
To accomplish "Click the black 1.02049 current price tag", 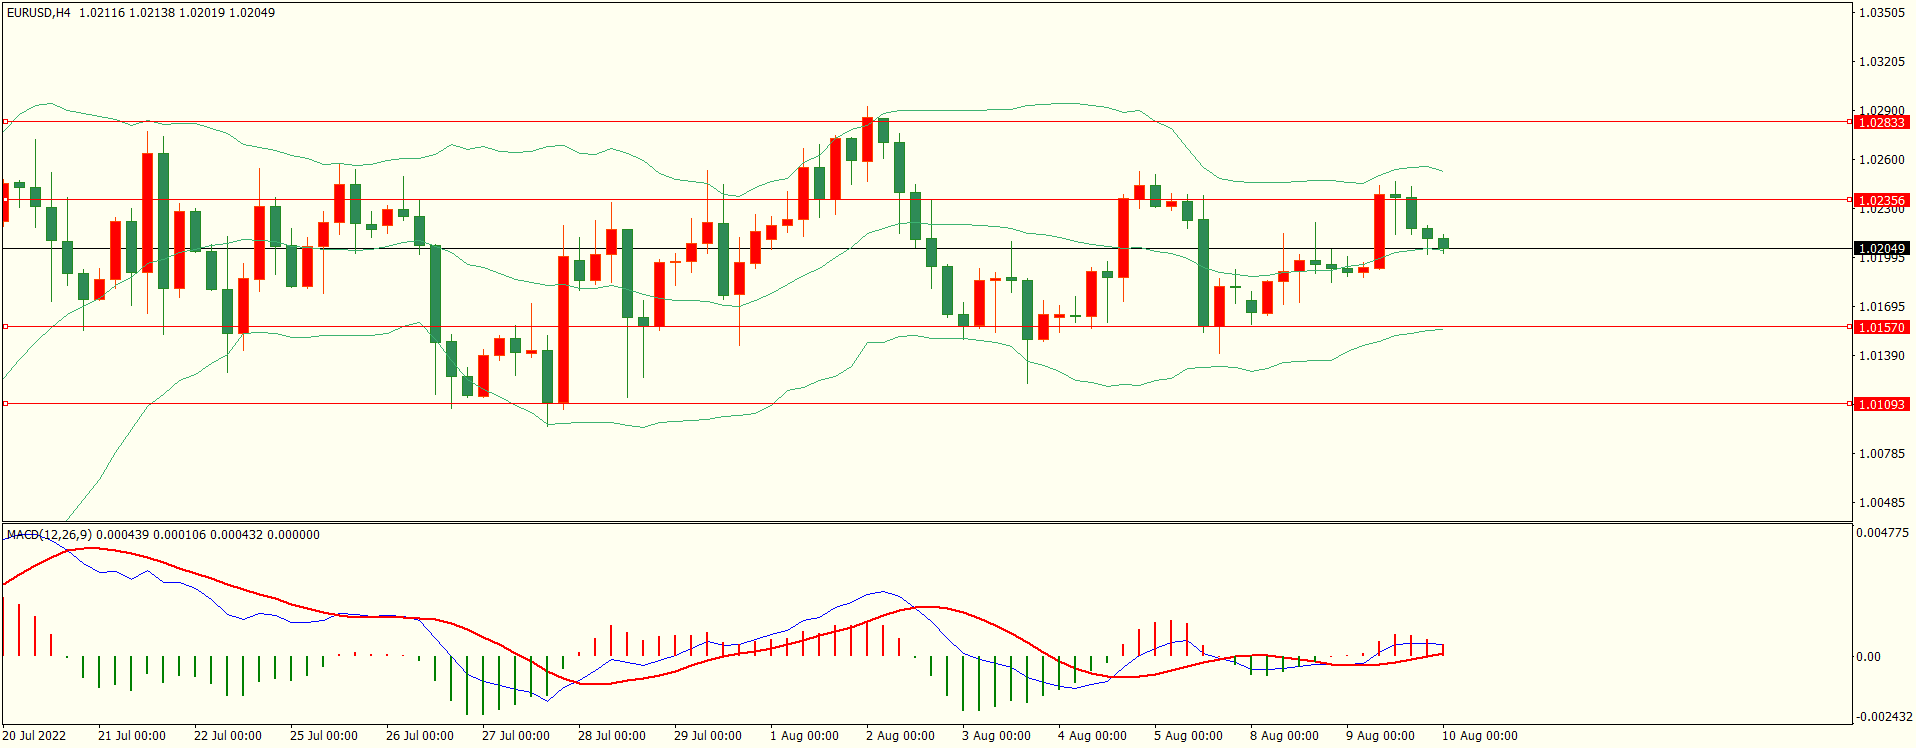I will click(1880, 248).
